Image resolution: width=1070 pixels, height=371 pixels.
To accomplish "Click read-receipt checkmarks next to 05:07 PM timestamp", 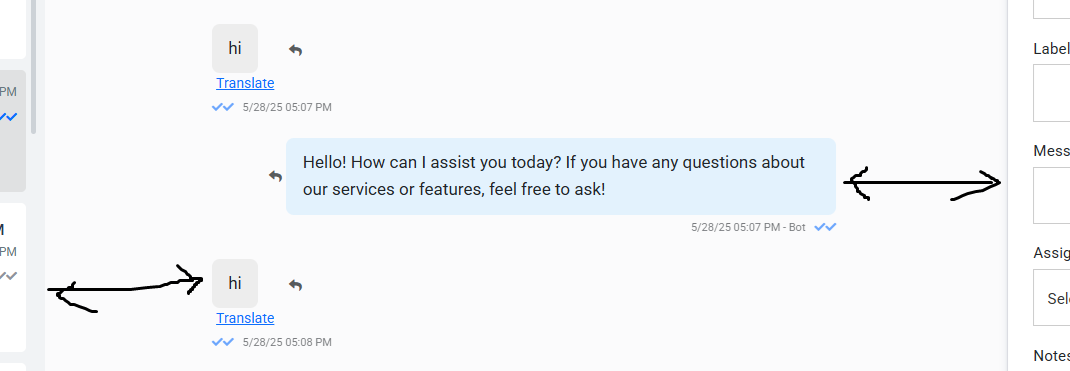I will coord(223,107).
